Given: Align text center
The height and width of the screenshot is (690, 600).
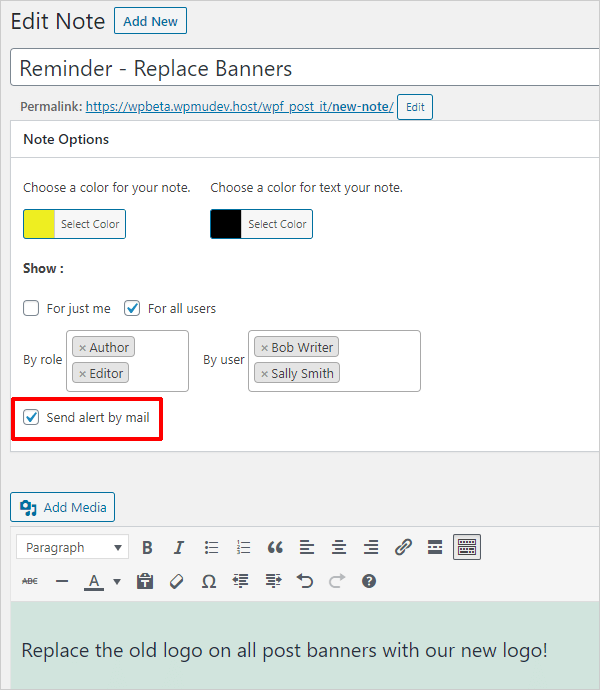Looking at the screenshot, I should tap(339, 547).
